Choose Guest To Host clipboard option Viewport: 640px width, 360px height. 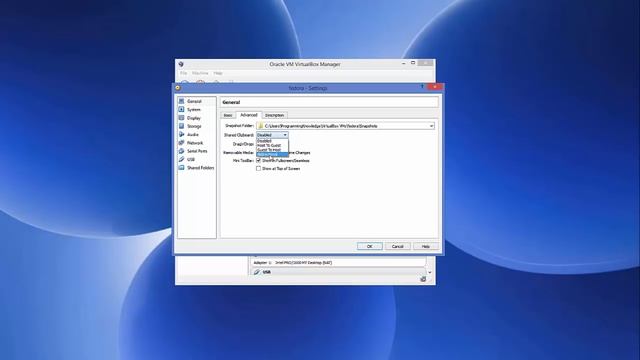[272, 150]
